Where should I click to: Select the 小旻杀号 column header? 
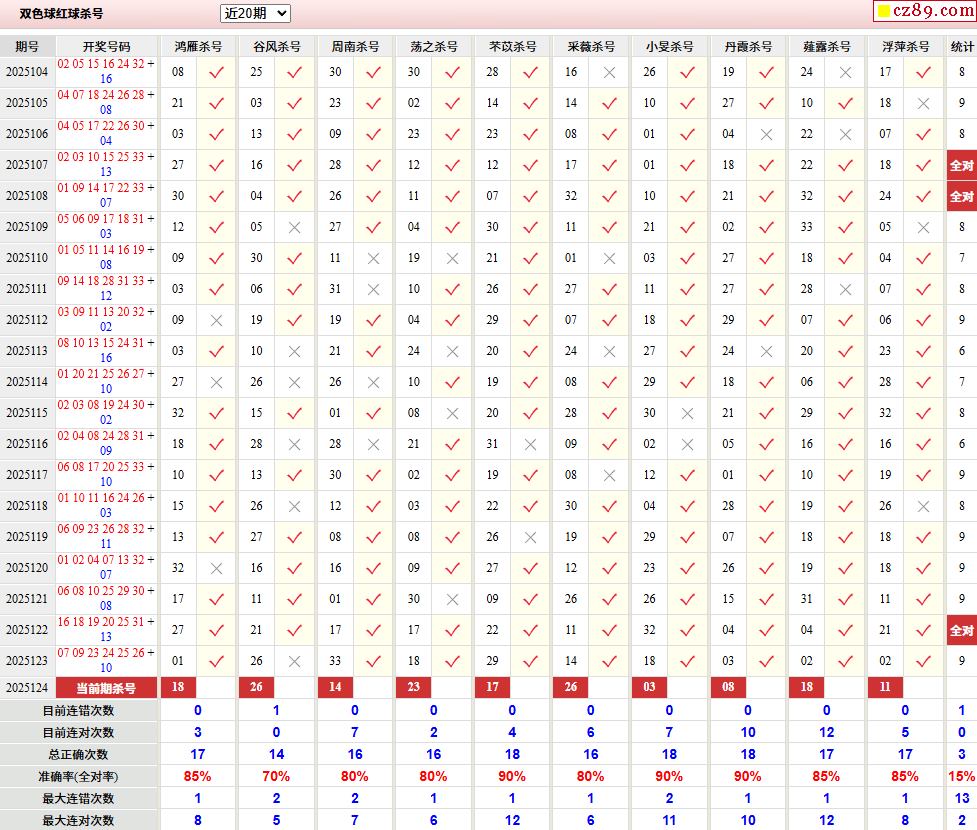[x=669, y=47]
